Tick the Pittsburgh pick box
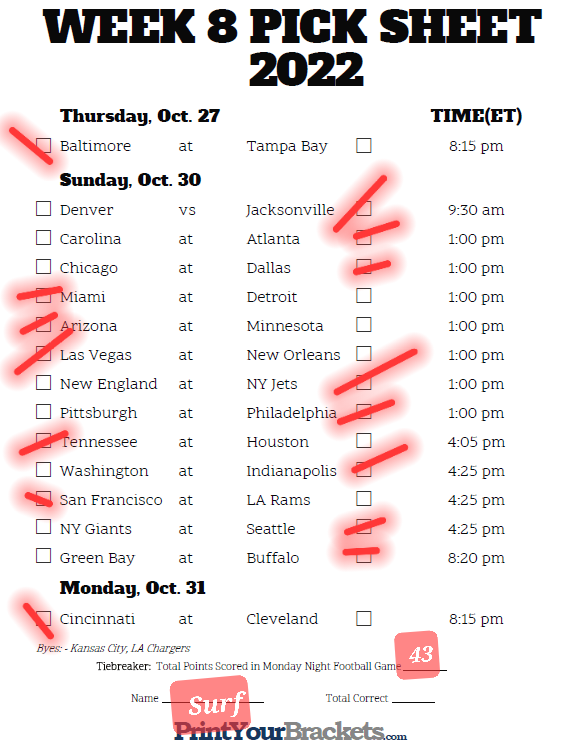 (44, 411)
